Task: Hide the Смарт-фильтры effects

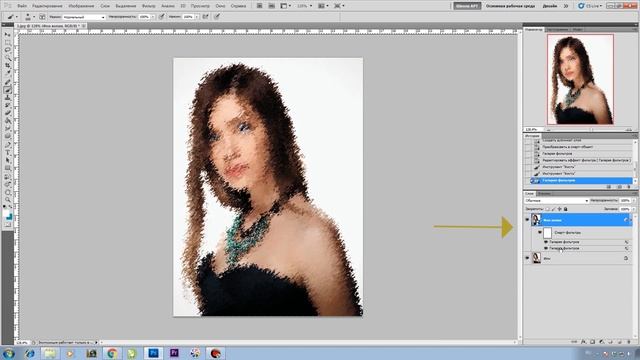Action: [540, 232]
